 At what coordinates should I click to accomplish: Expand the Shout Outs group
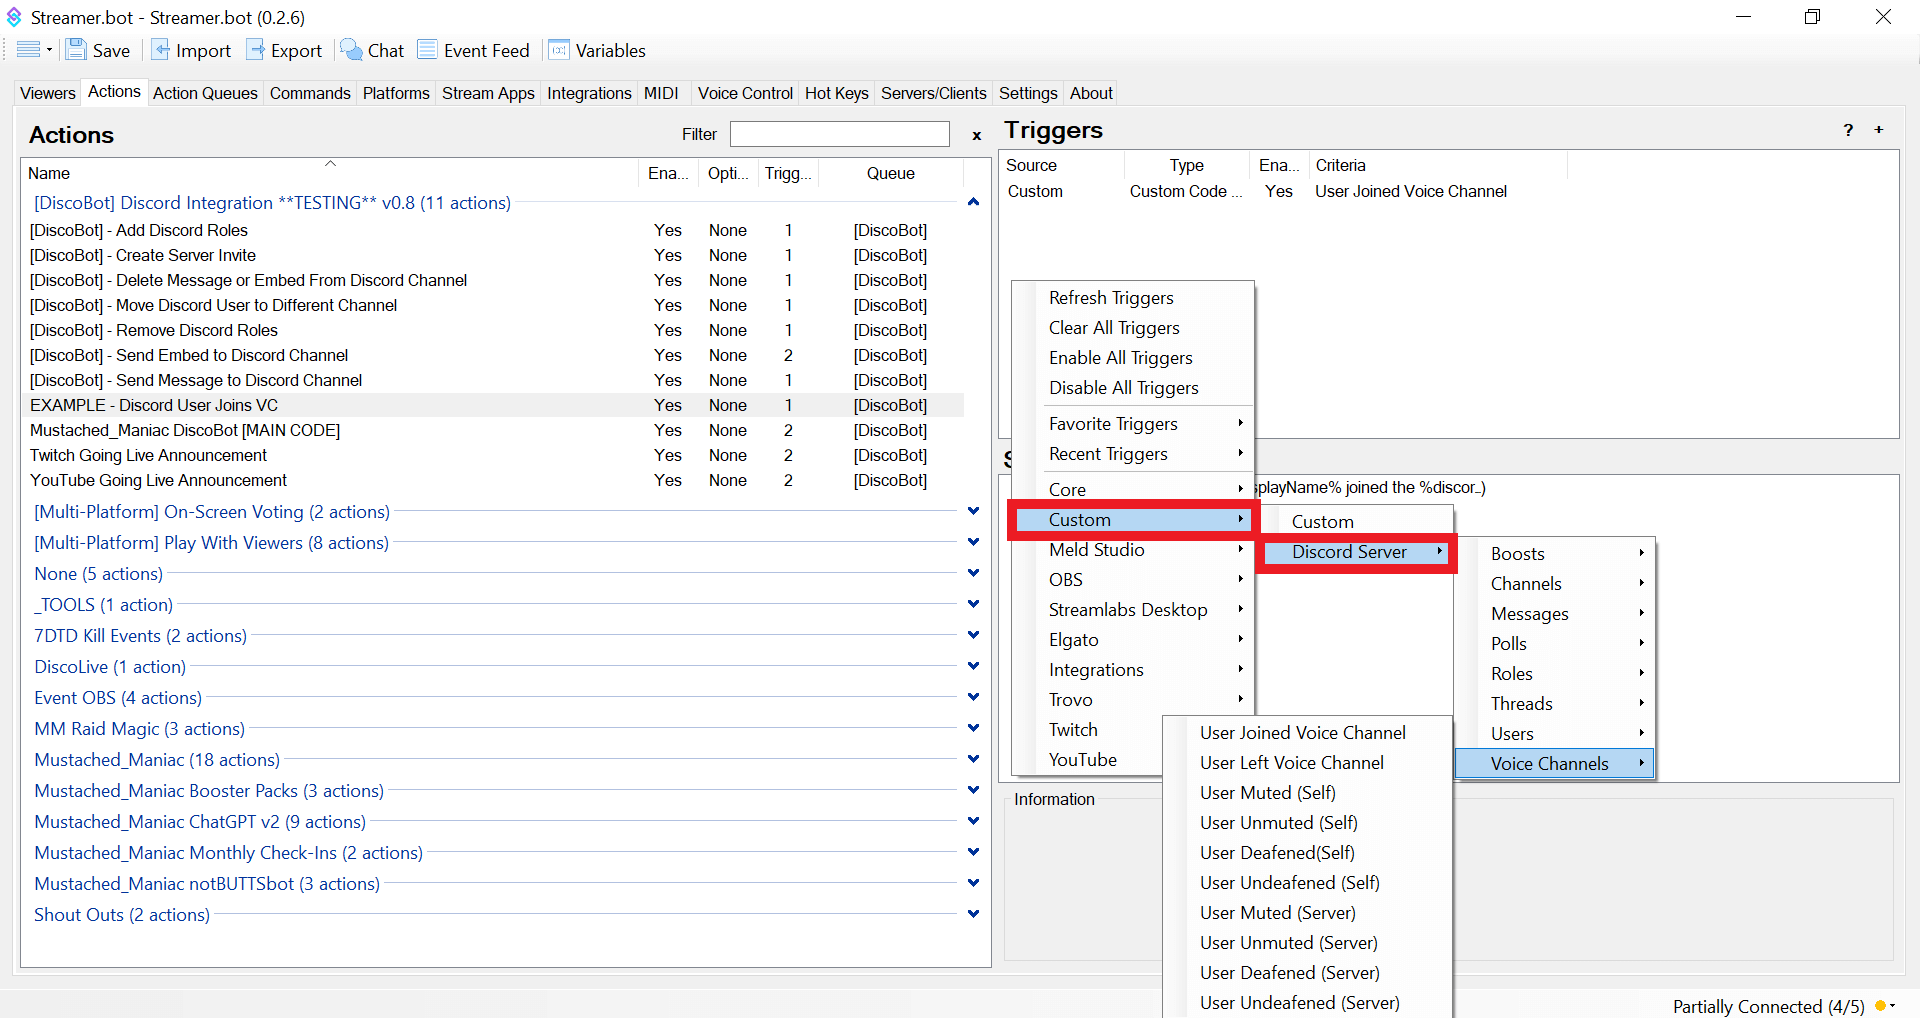(973, 914)
